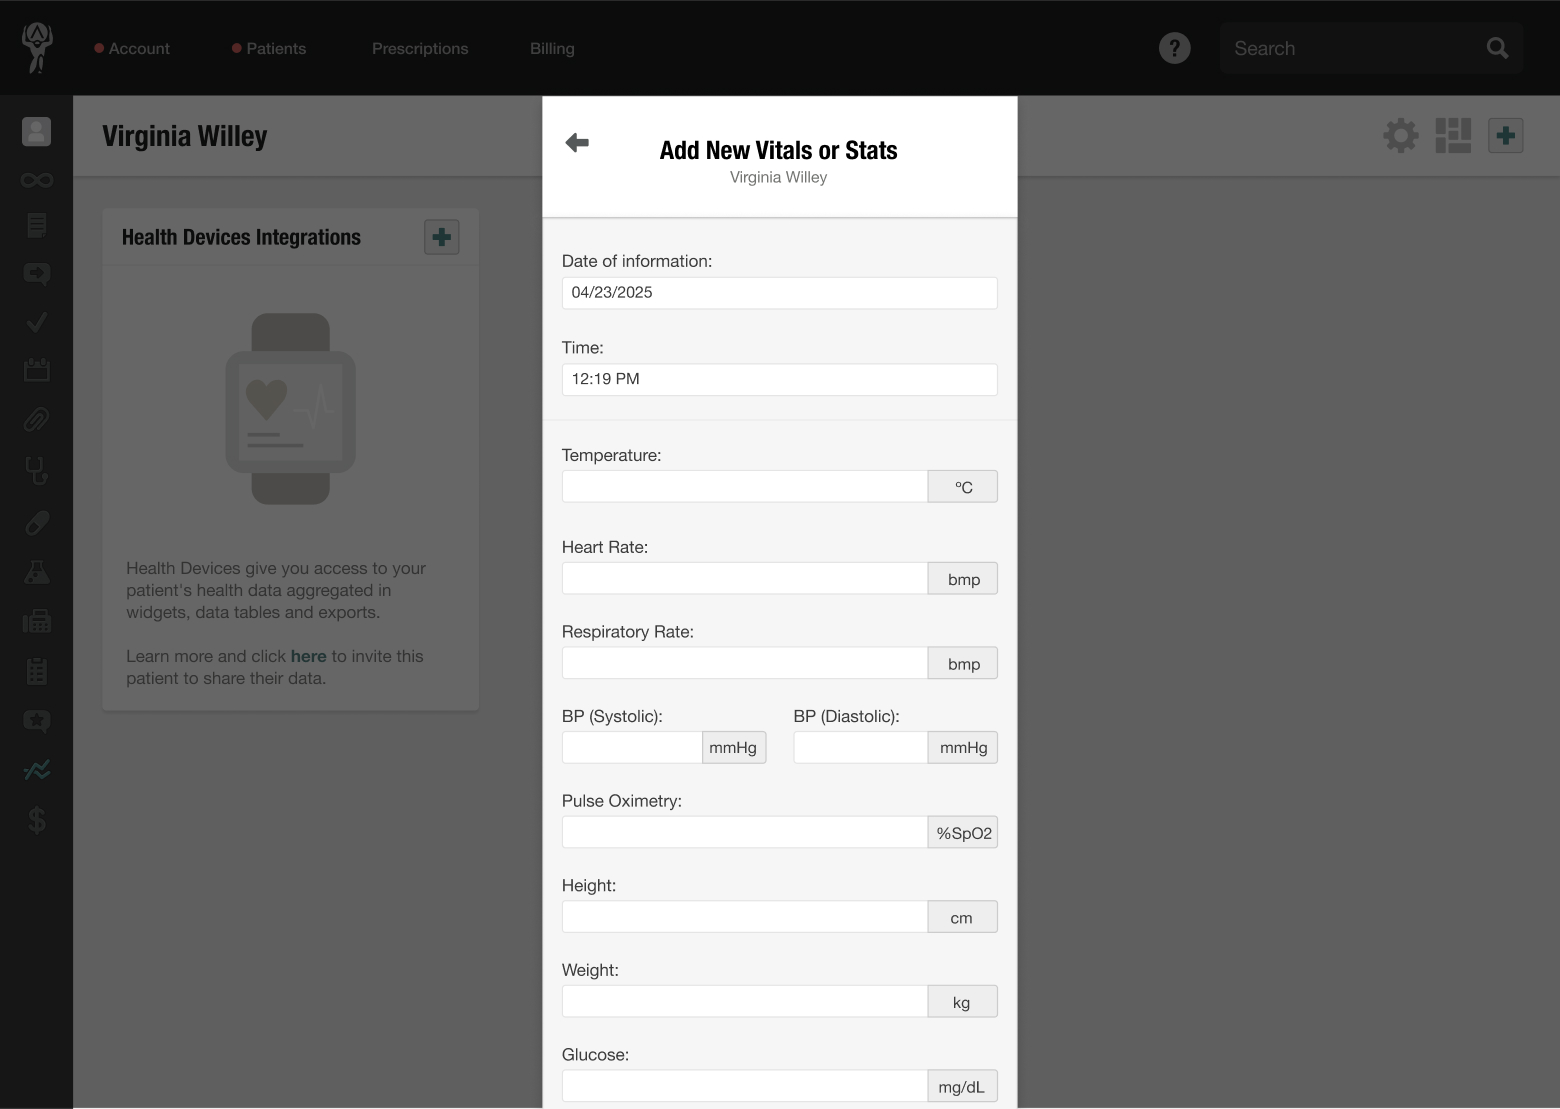This screenshot has width=1560, height=1109.
Task: Open the checkmark tasks sidebar icon
Action: pyautogui.click(x=37, y=322)
